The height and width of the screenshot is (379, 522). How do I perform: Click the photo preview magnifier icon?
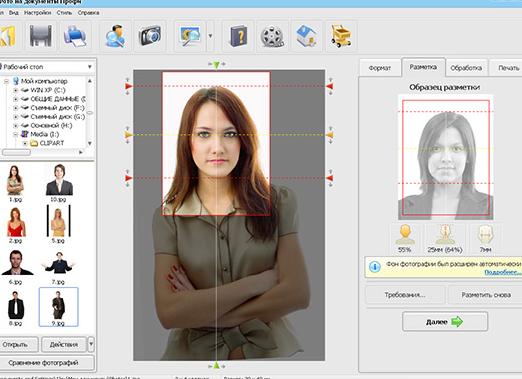point(190,35)
